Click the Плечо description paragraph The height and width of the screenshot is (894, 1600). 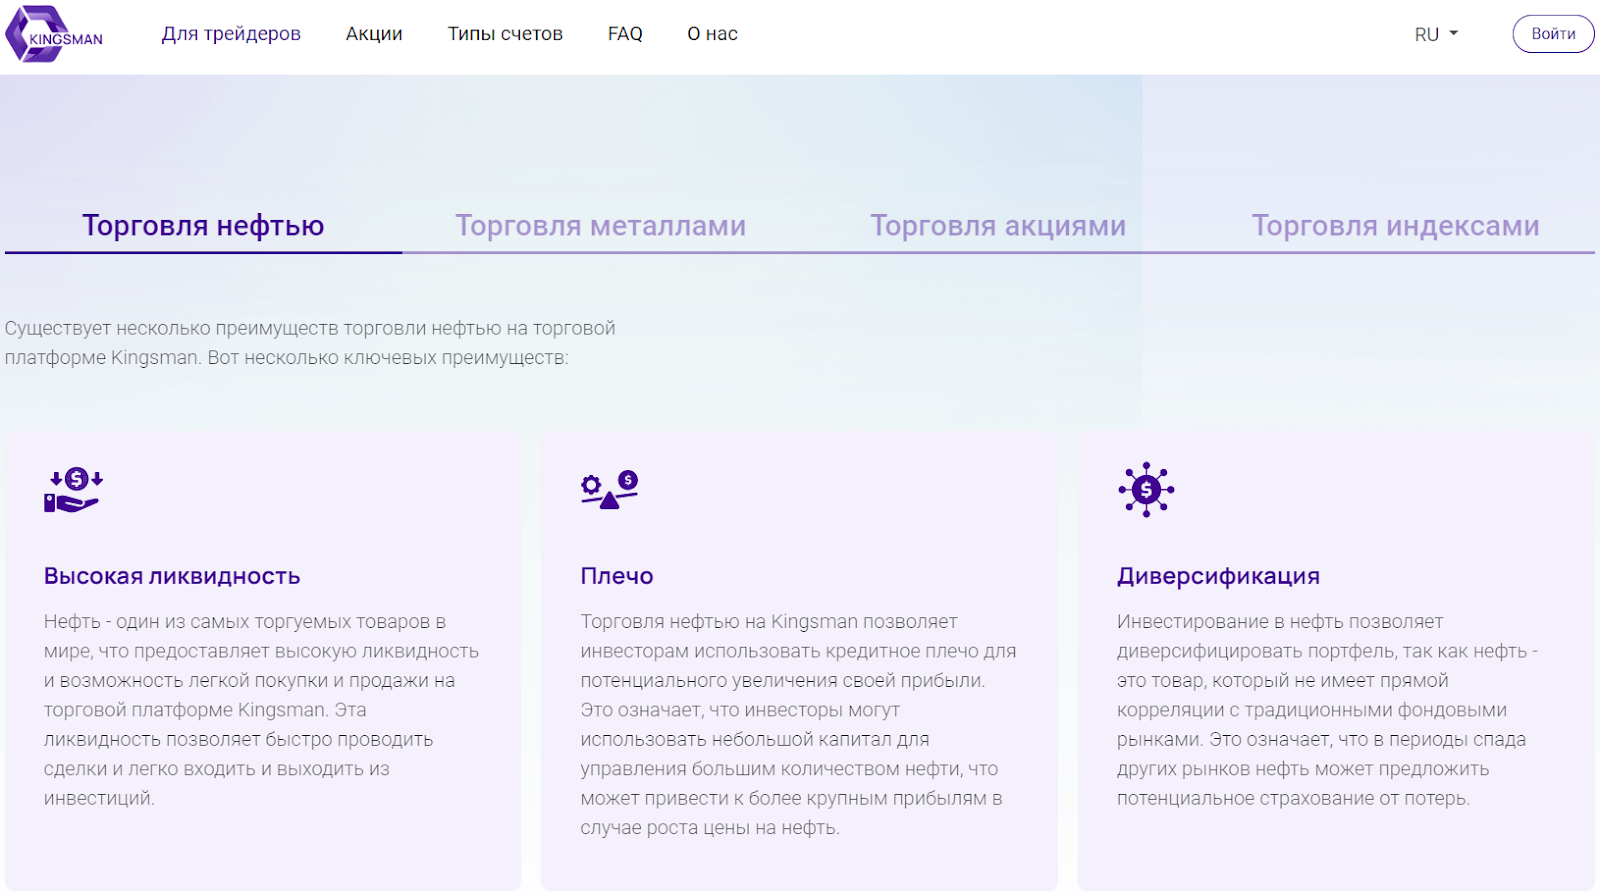798,725
